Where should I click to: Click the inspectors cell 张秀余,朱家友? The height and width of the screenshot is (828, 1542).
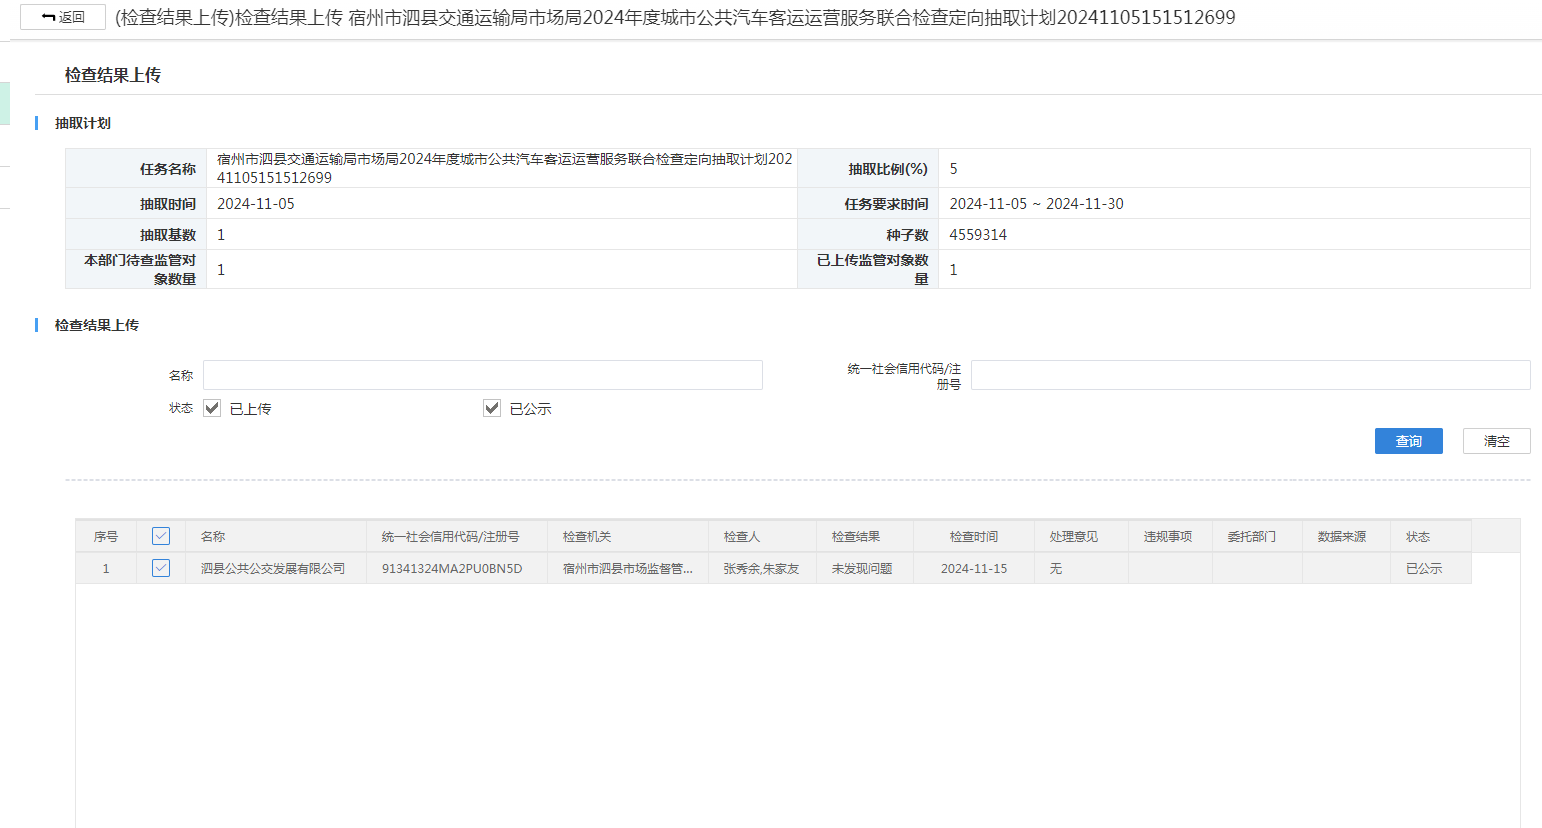point(762,568)
